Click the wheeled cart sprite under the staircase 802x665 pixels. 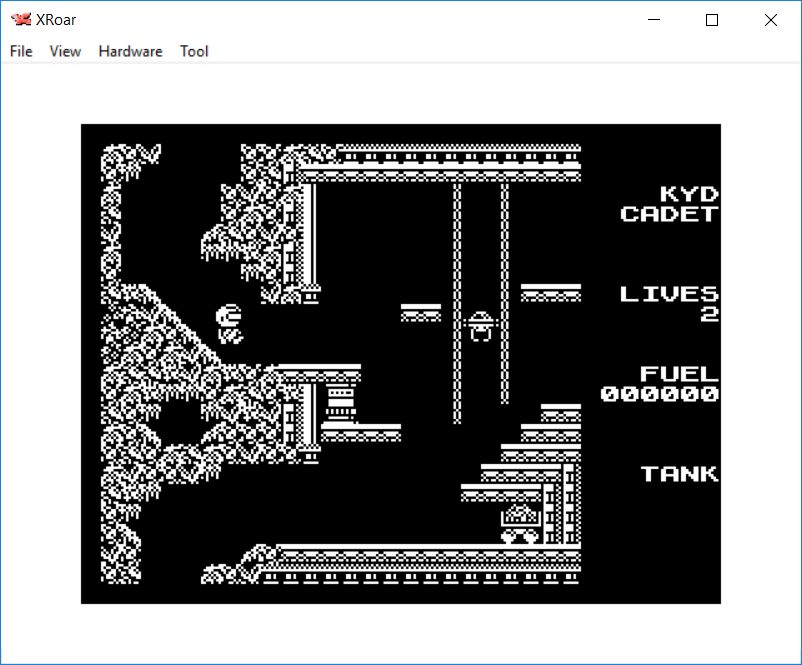coord(520,524)
